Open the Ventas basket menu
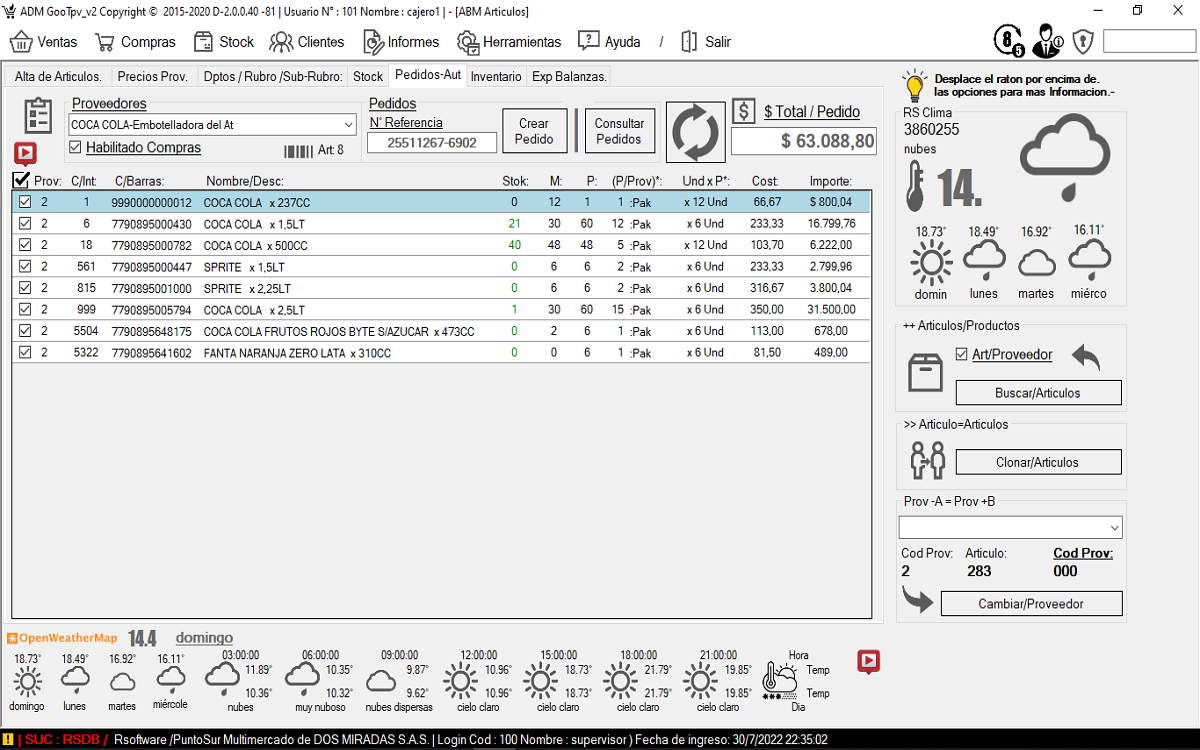This screenshot has height=750, width=1200. [x=43, y=42]
